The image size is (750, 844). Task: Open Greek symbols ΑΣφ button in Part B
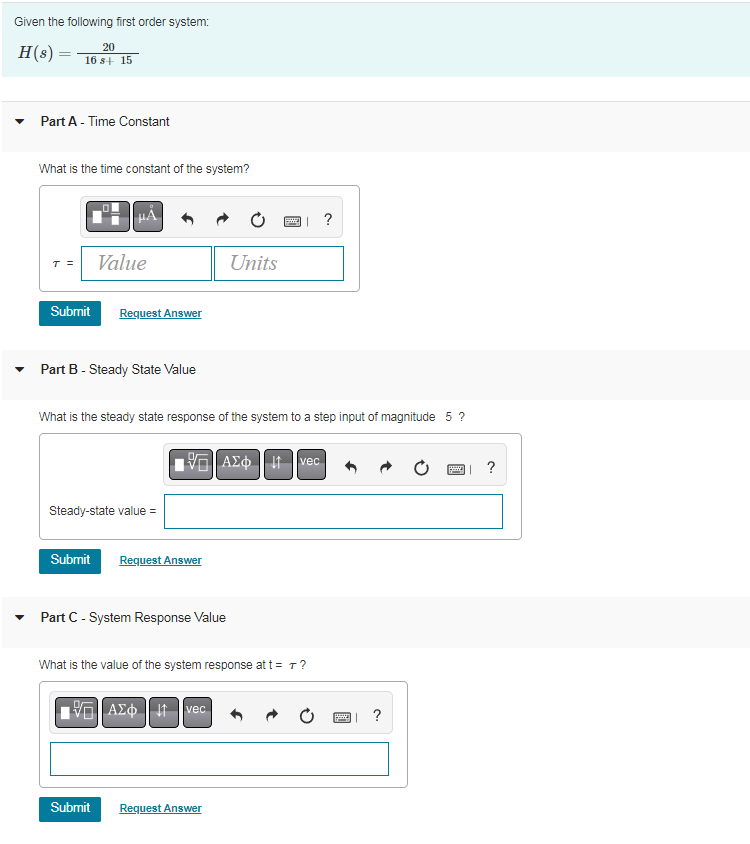click(x=237, y=464)
